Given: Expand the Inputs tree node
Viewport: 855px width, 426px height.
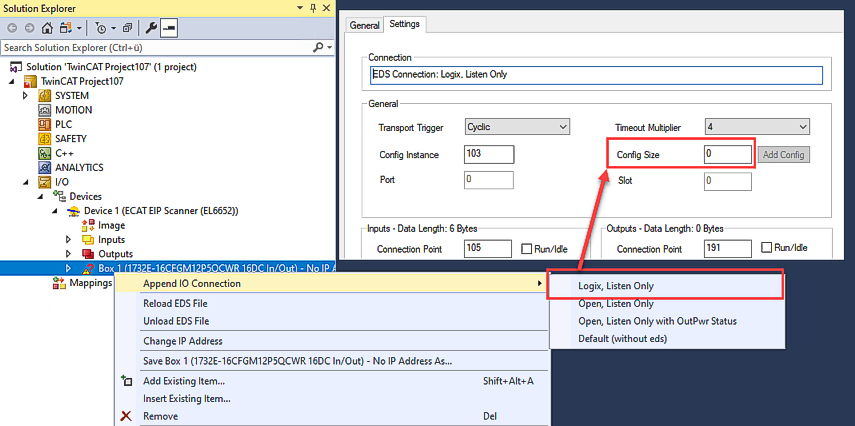Looking at the screenshot, I should click(x=68, y=239).
